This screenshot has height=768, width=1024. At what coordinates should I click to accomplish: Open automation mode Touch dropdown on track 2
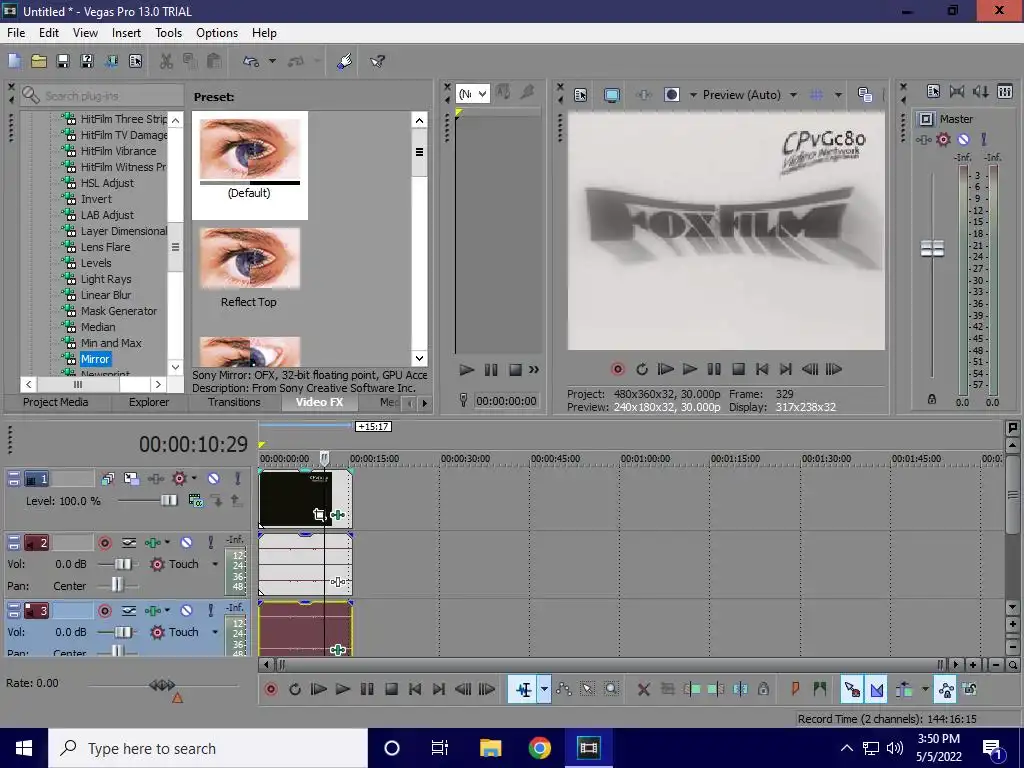click(x=215, y=564)
